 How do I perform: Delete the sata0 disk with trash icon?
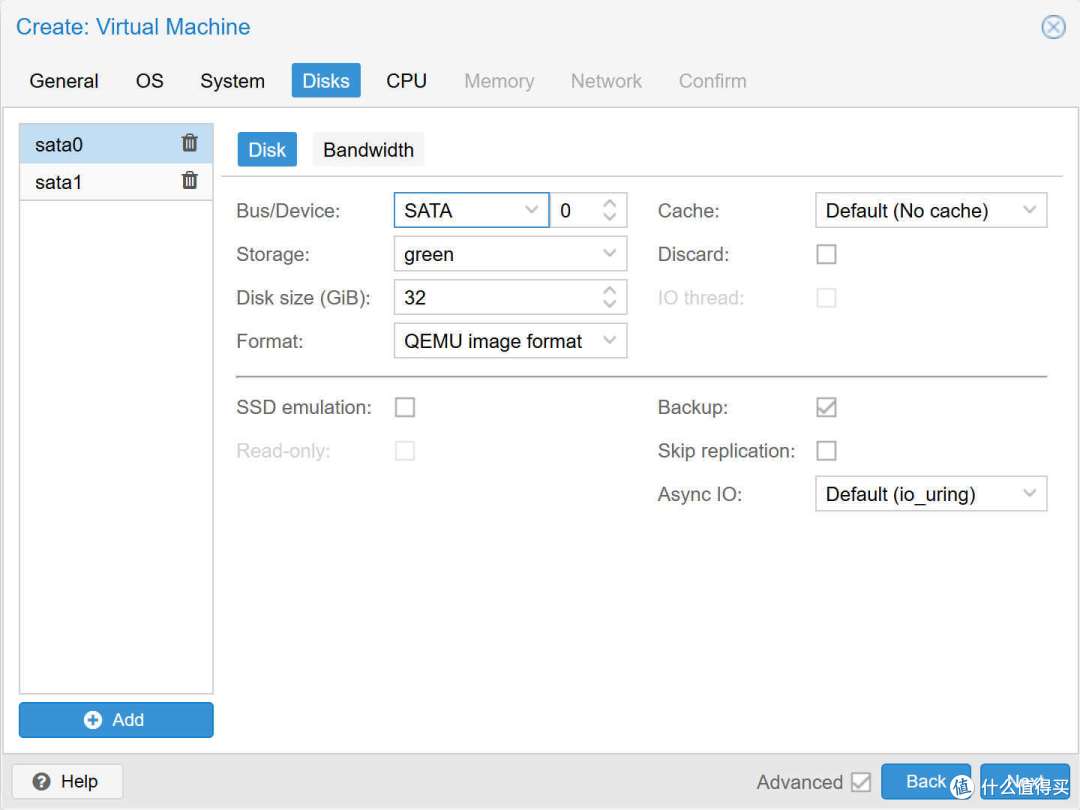pos(189,144)
